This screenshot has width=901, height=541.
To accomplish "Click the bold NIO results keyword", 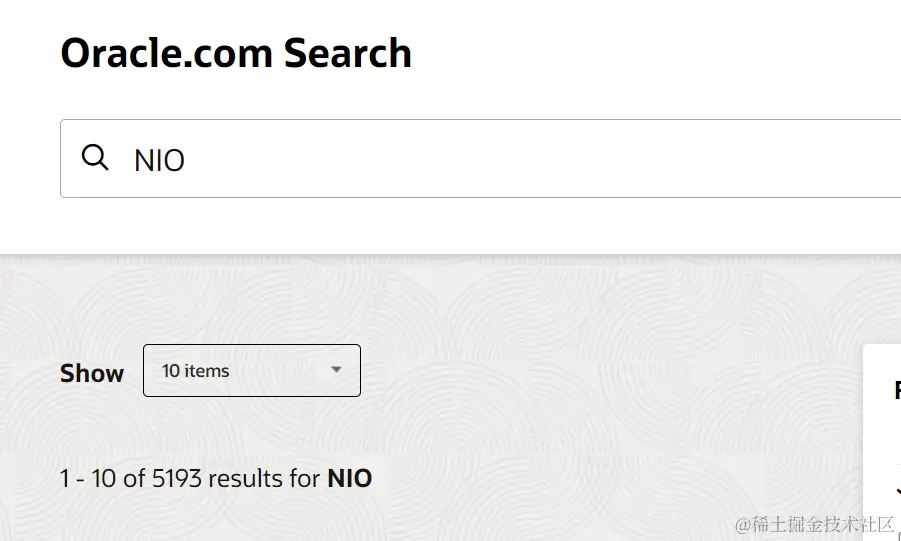I will click(349, 478).
